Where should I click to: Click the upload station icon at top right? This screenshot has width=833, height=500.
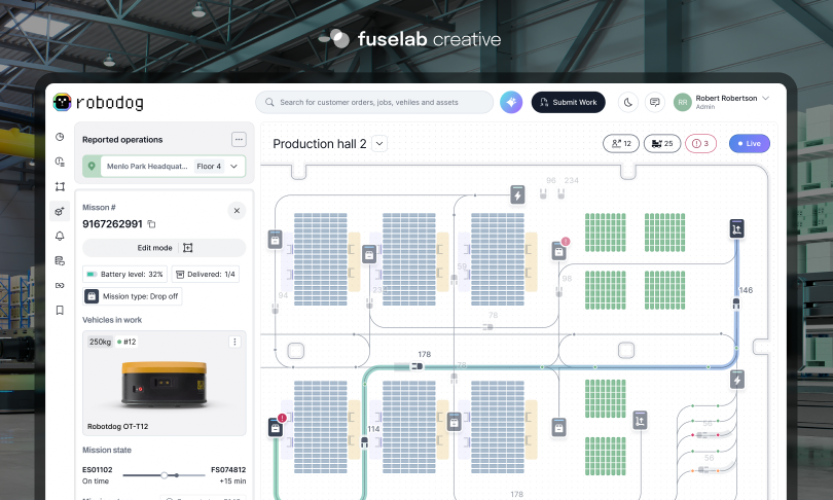[736, 228]
